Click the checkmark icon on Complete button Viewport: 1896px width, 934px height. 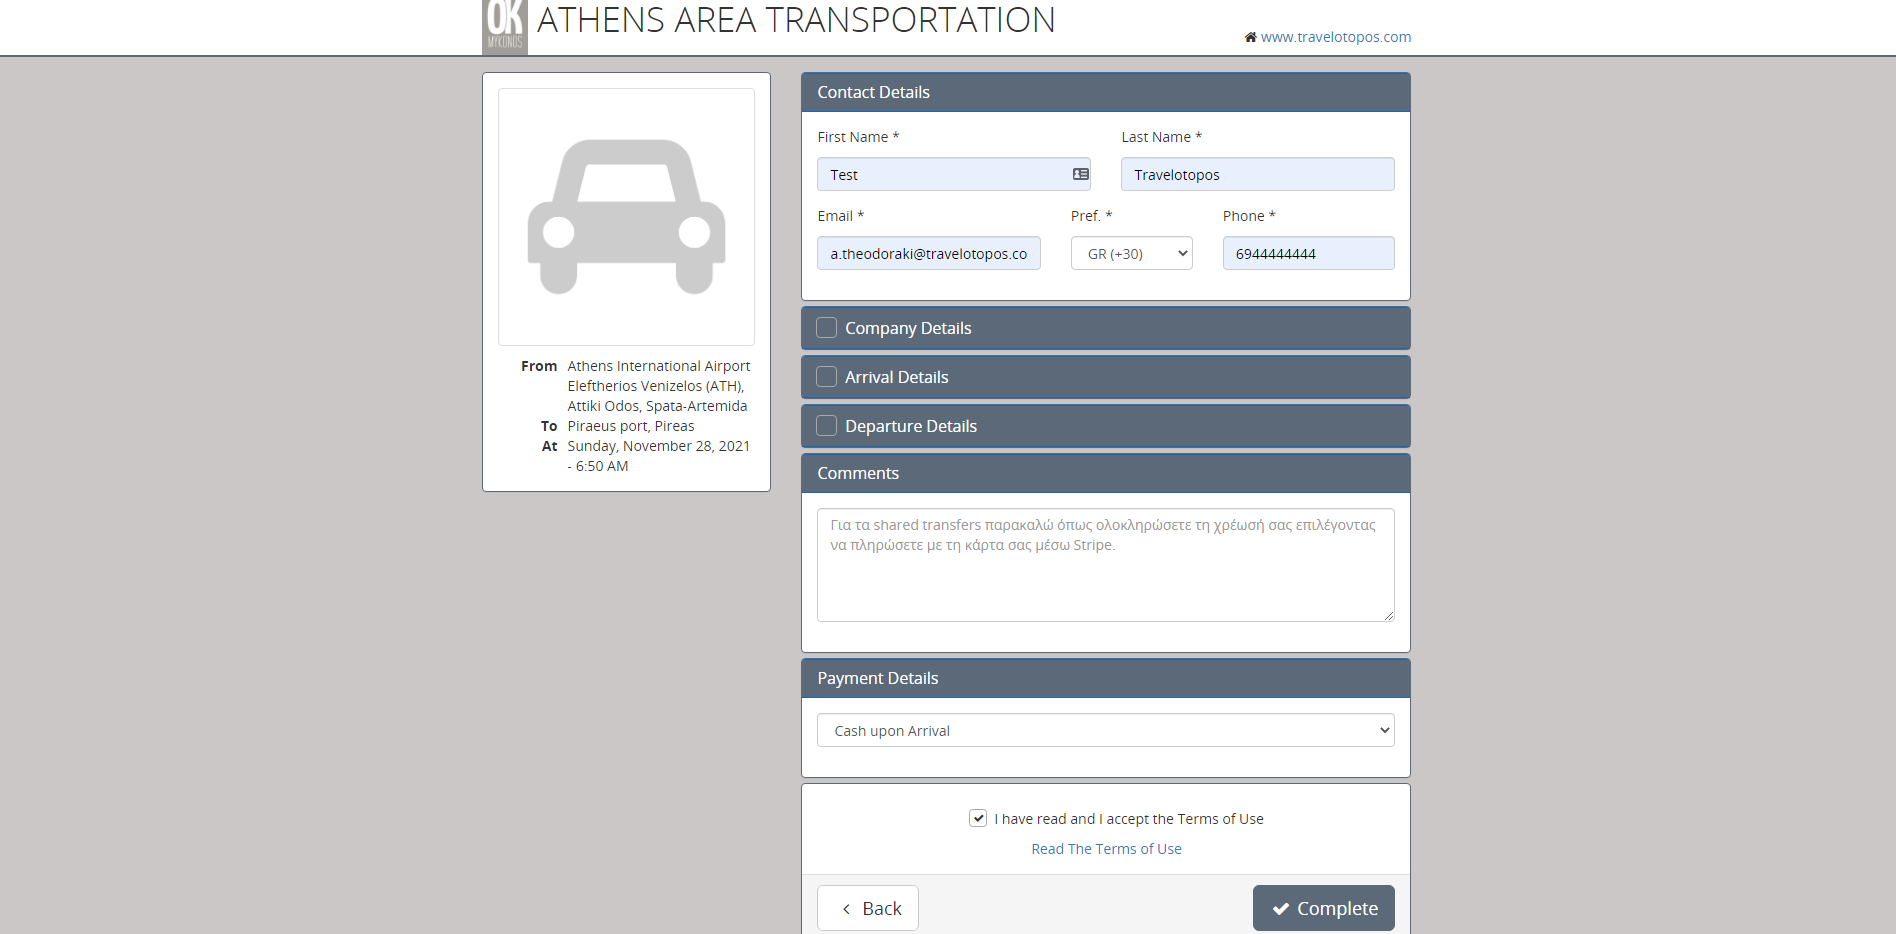pyautogui.click(x=1280, y=909)
